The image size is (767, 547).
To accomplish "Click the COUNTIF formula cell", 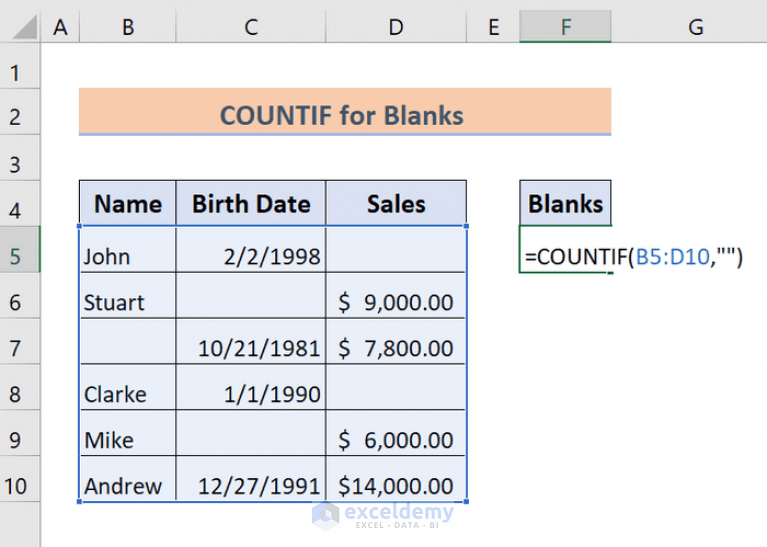I will pyautogui.click(x=565, y=250).
